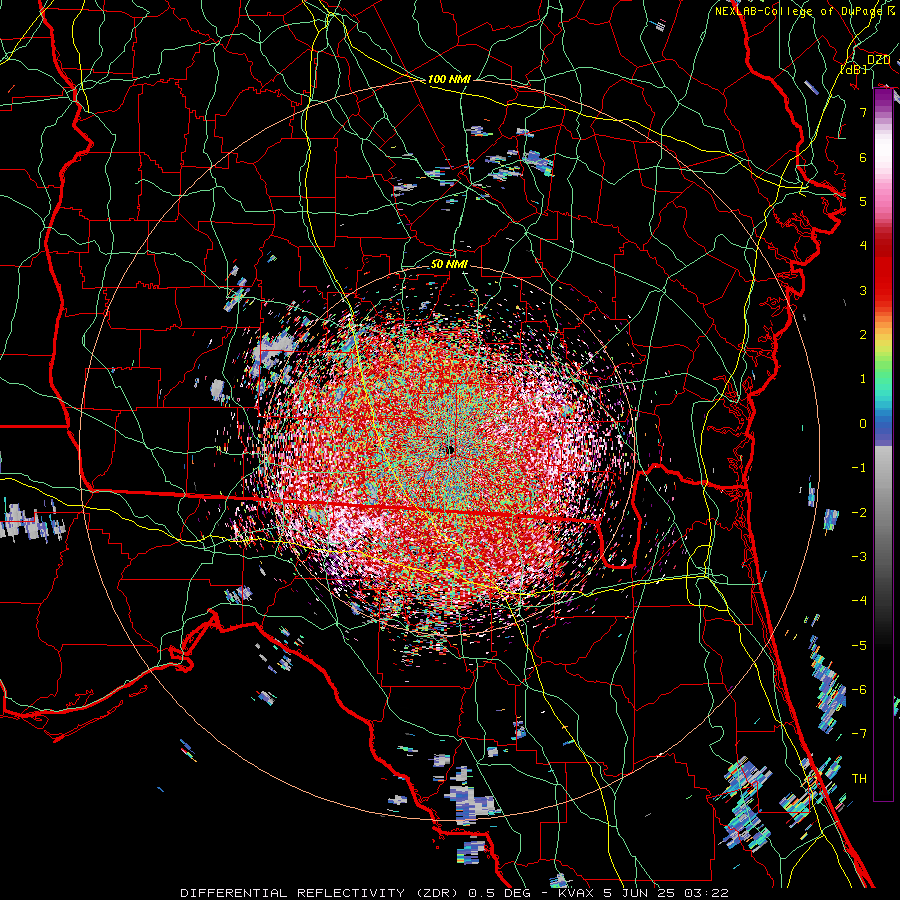The width and height of the screenshot is (900, 900).
Task: Click the -2 value on the color scale
Action: pyautogui.click(x=859, y=513)
